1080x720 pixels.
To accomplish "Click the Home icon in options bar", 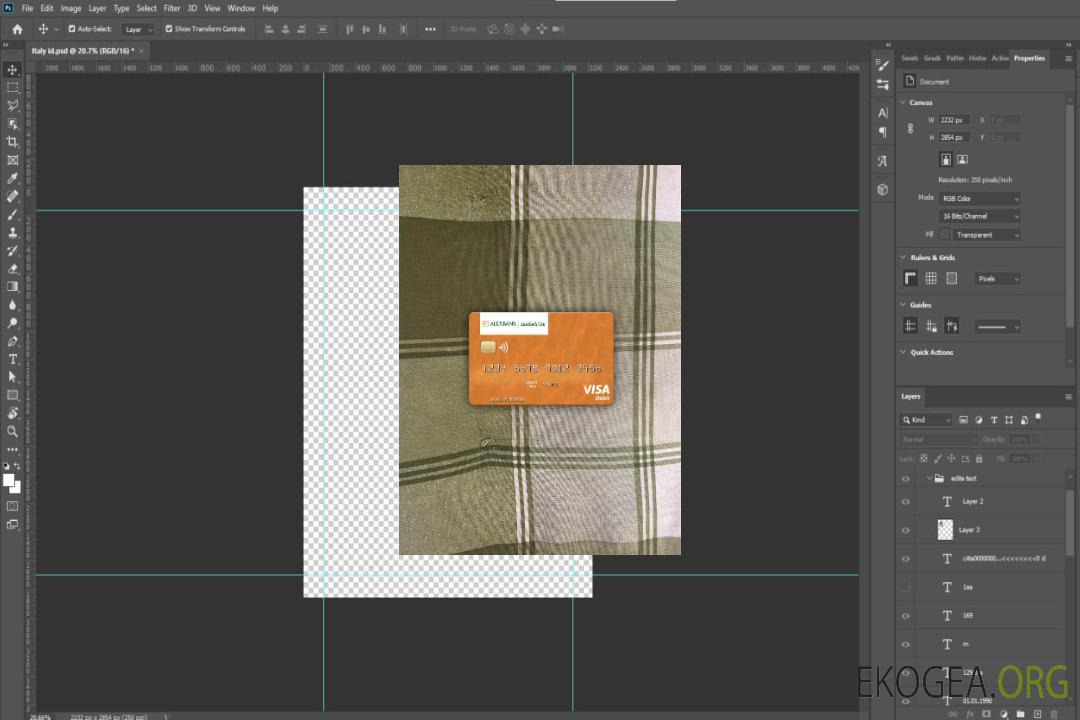I will (17, 29).
